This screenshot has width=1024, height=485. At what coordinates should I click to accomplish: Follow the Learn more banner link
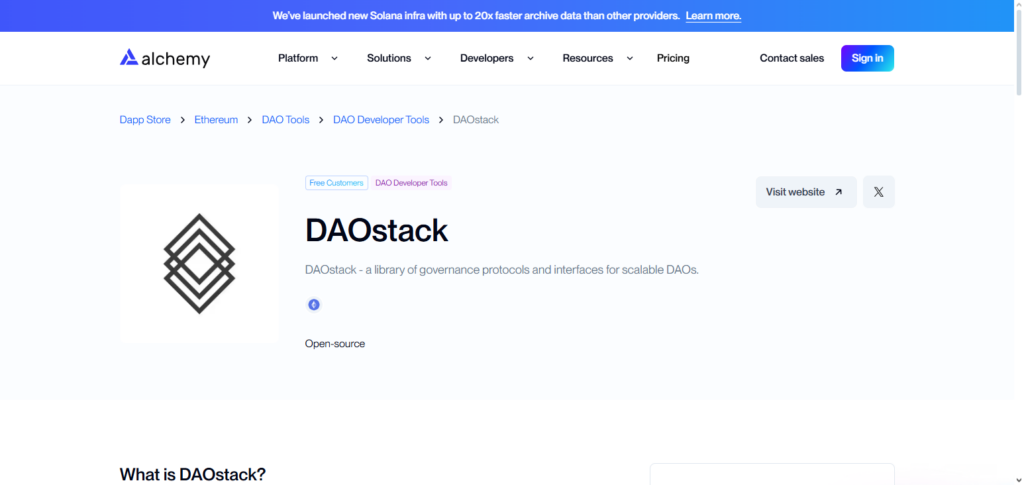pos(713,16)
